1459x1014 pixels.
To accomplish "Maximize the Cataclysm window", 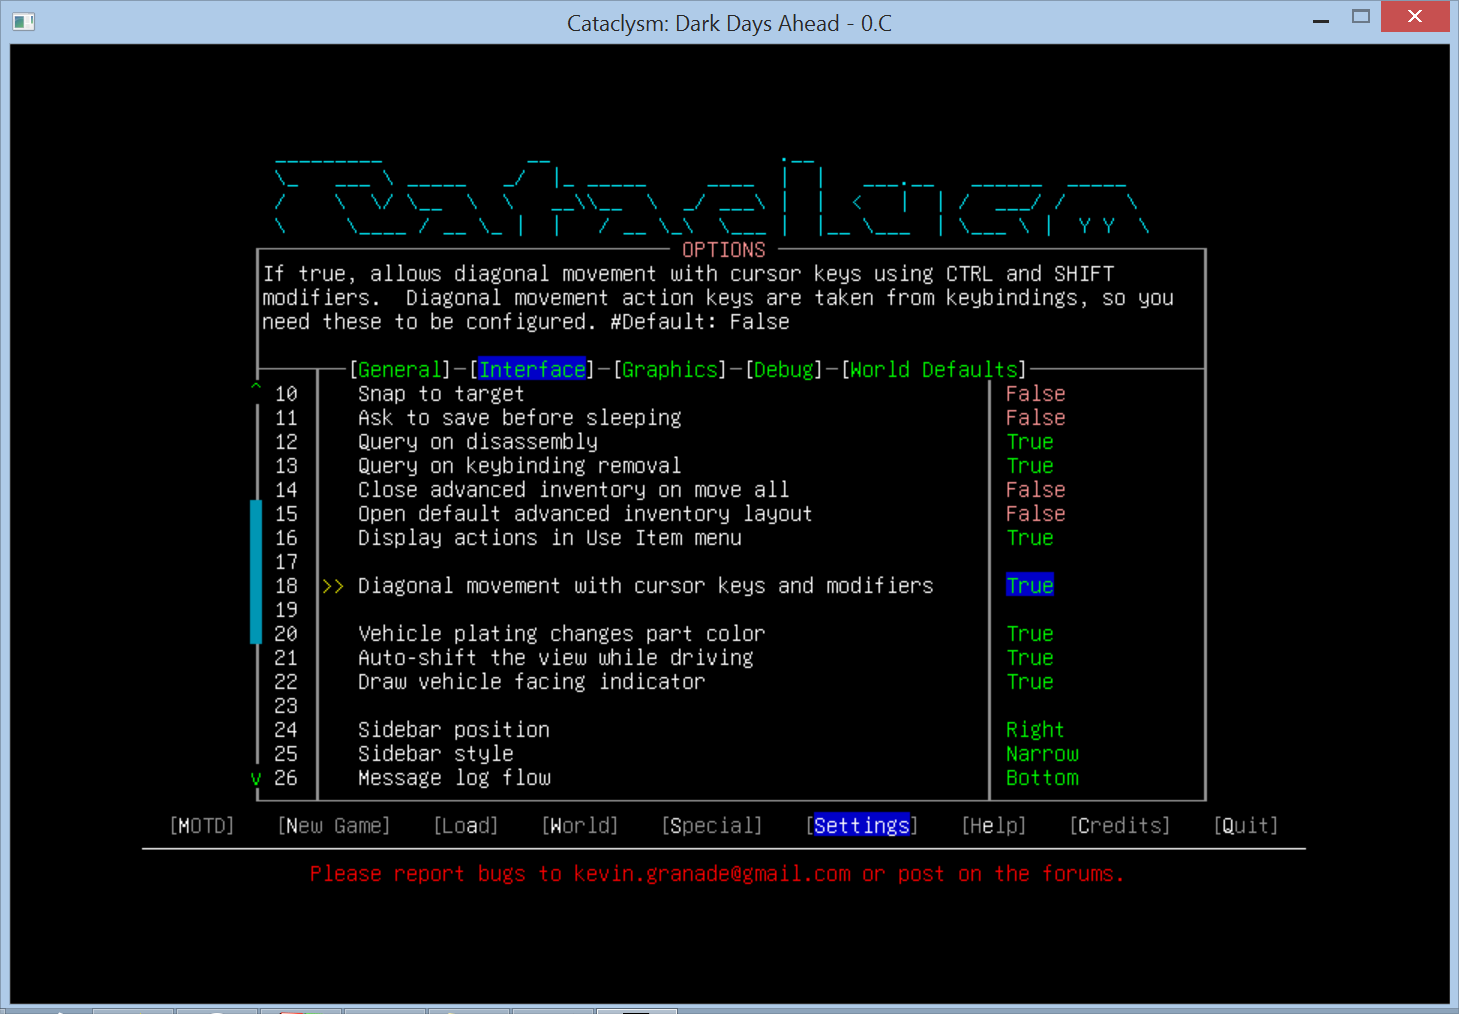I will (x=1361, y=17).
